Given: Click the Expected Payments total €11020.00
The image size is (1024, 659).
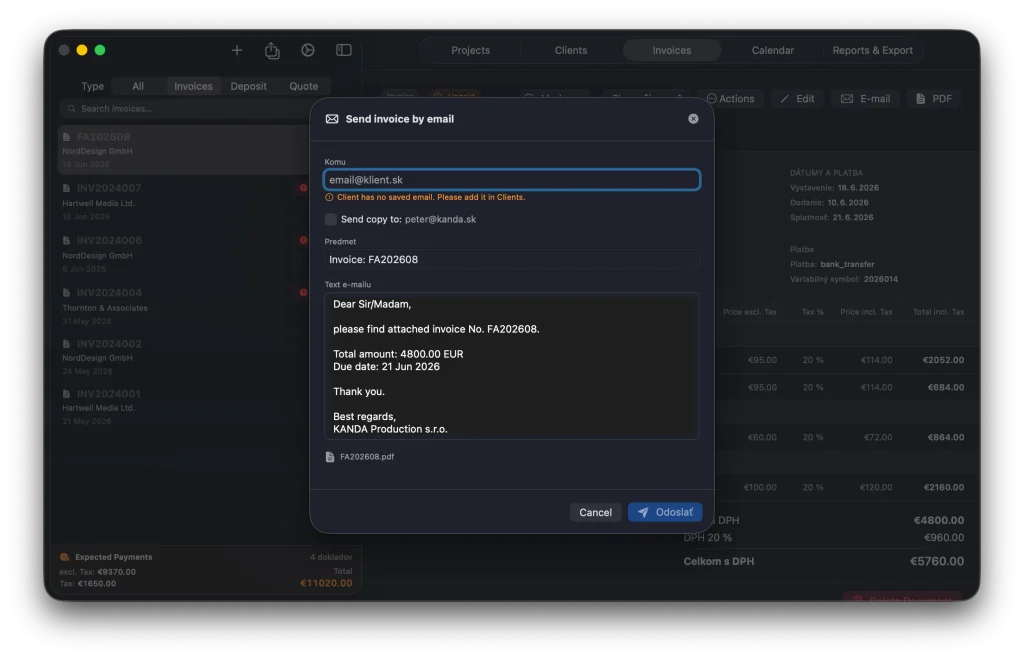Looking at the screenshot, I should pyautogui.click(x=326, y=583).
